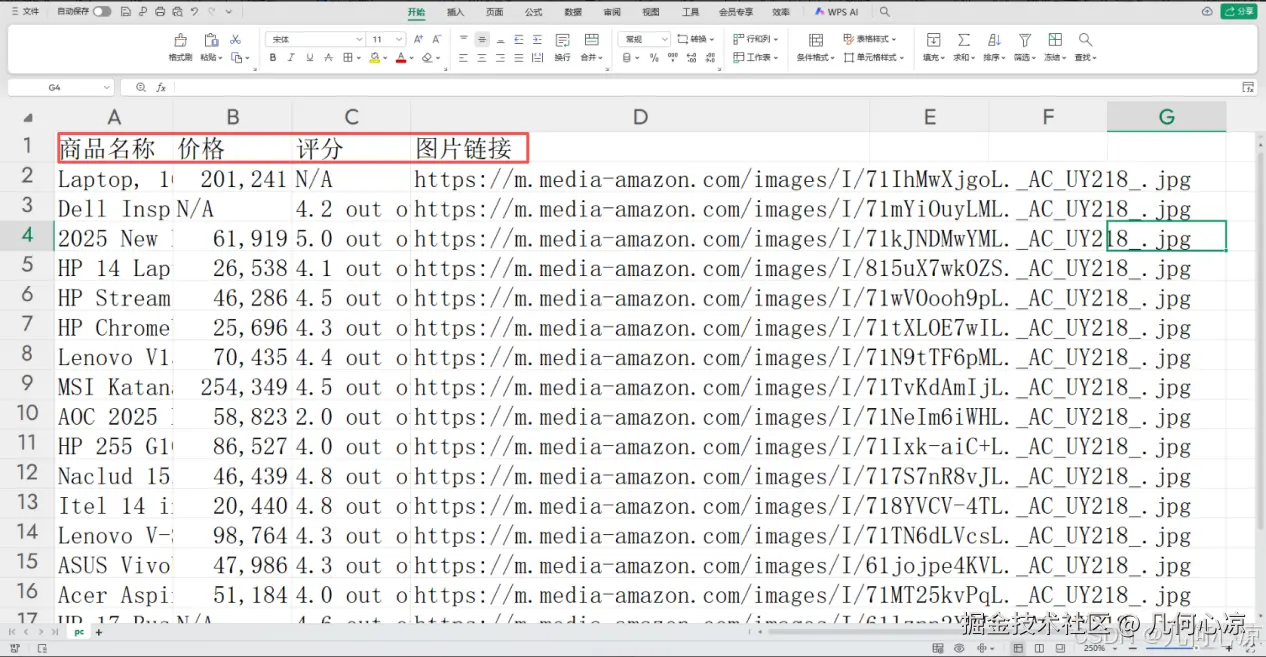Click the formula bar input field
The image size is (1266, 657).
705,87
